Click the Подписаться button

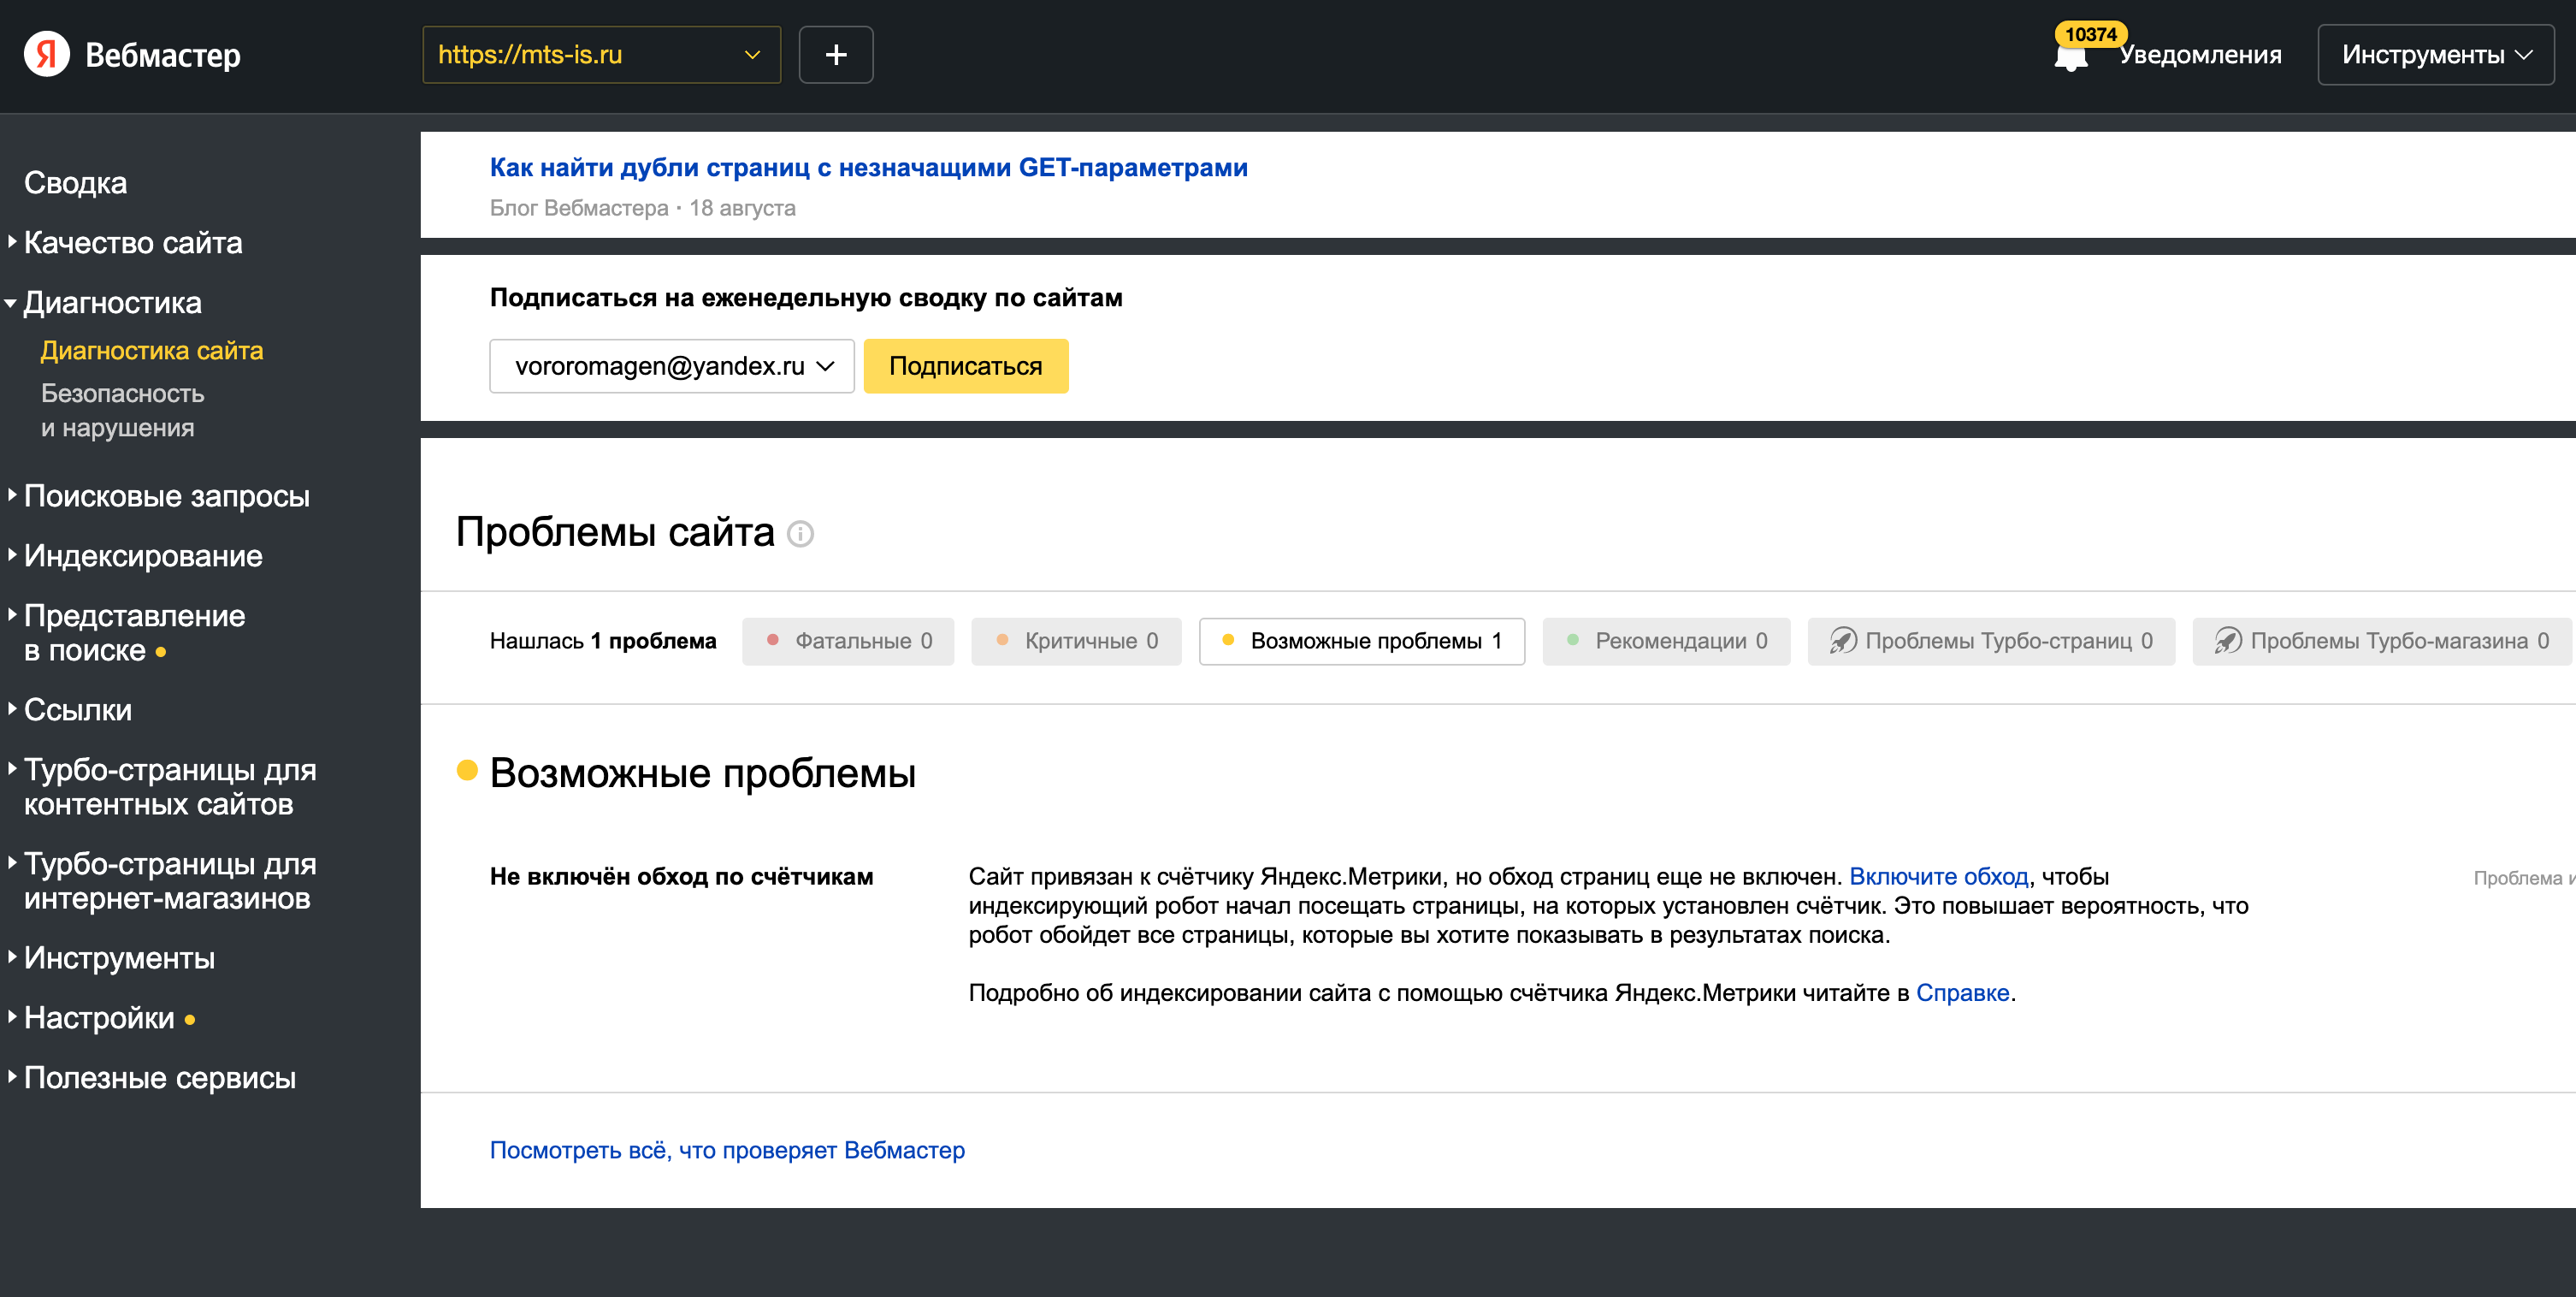tap(965, 366)
